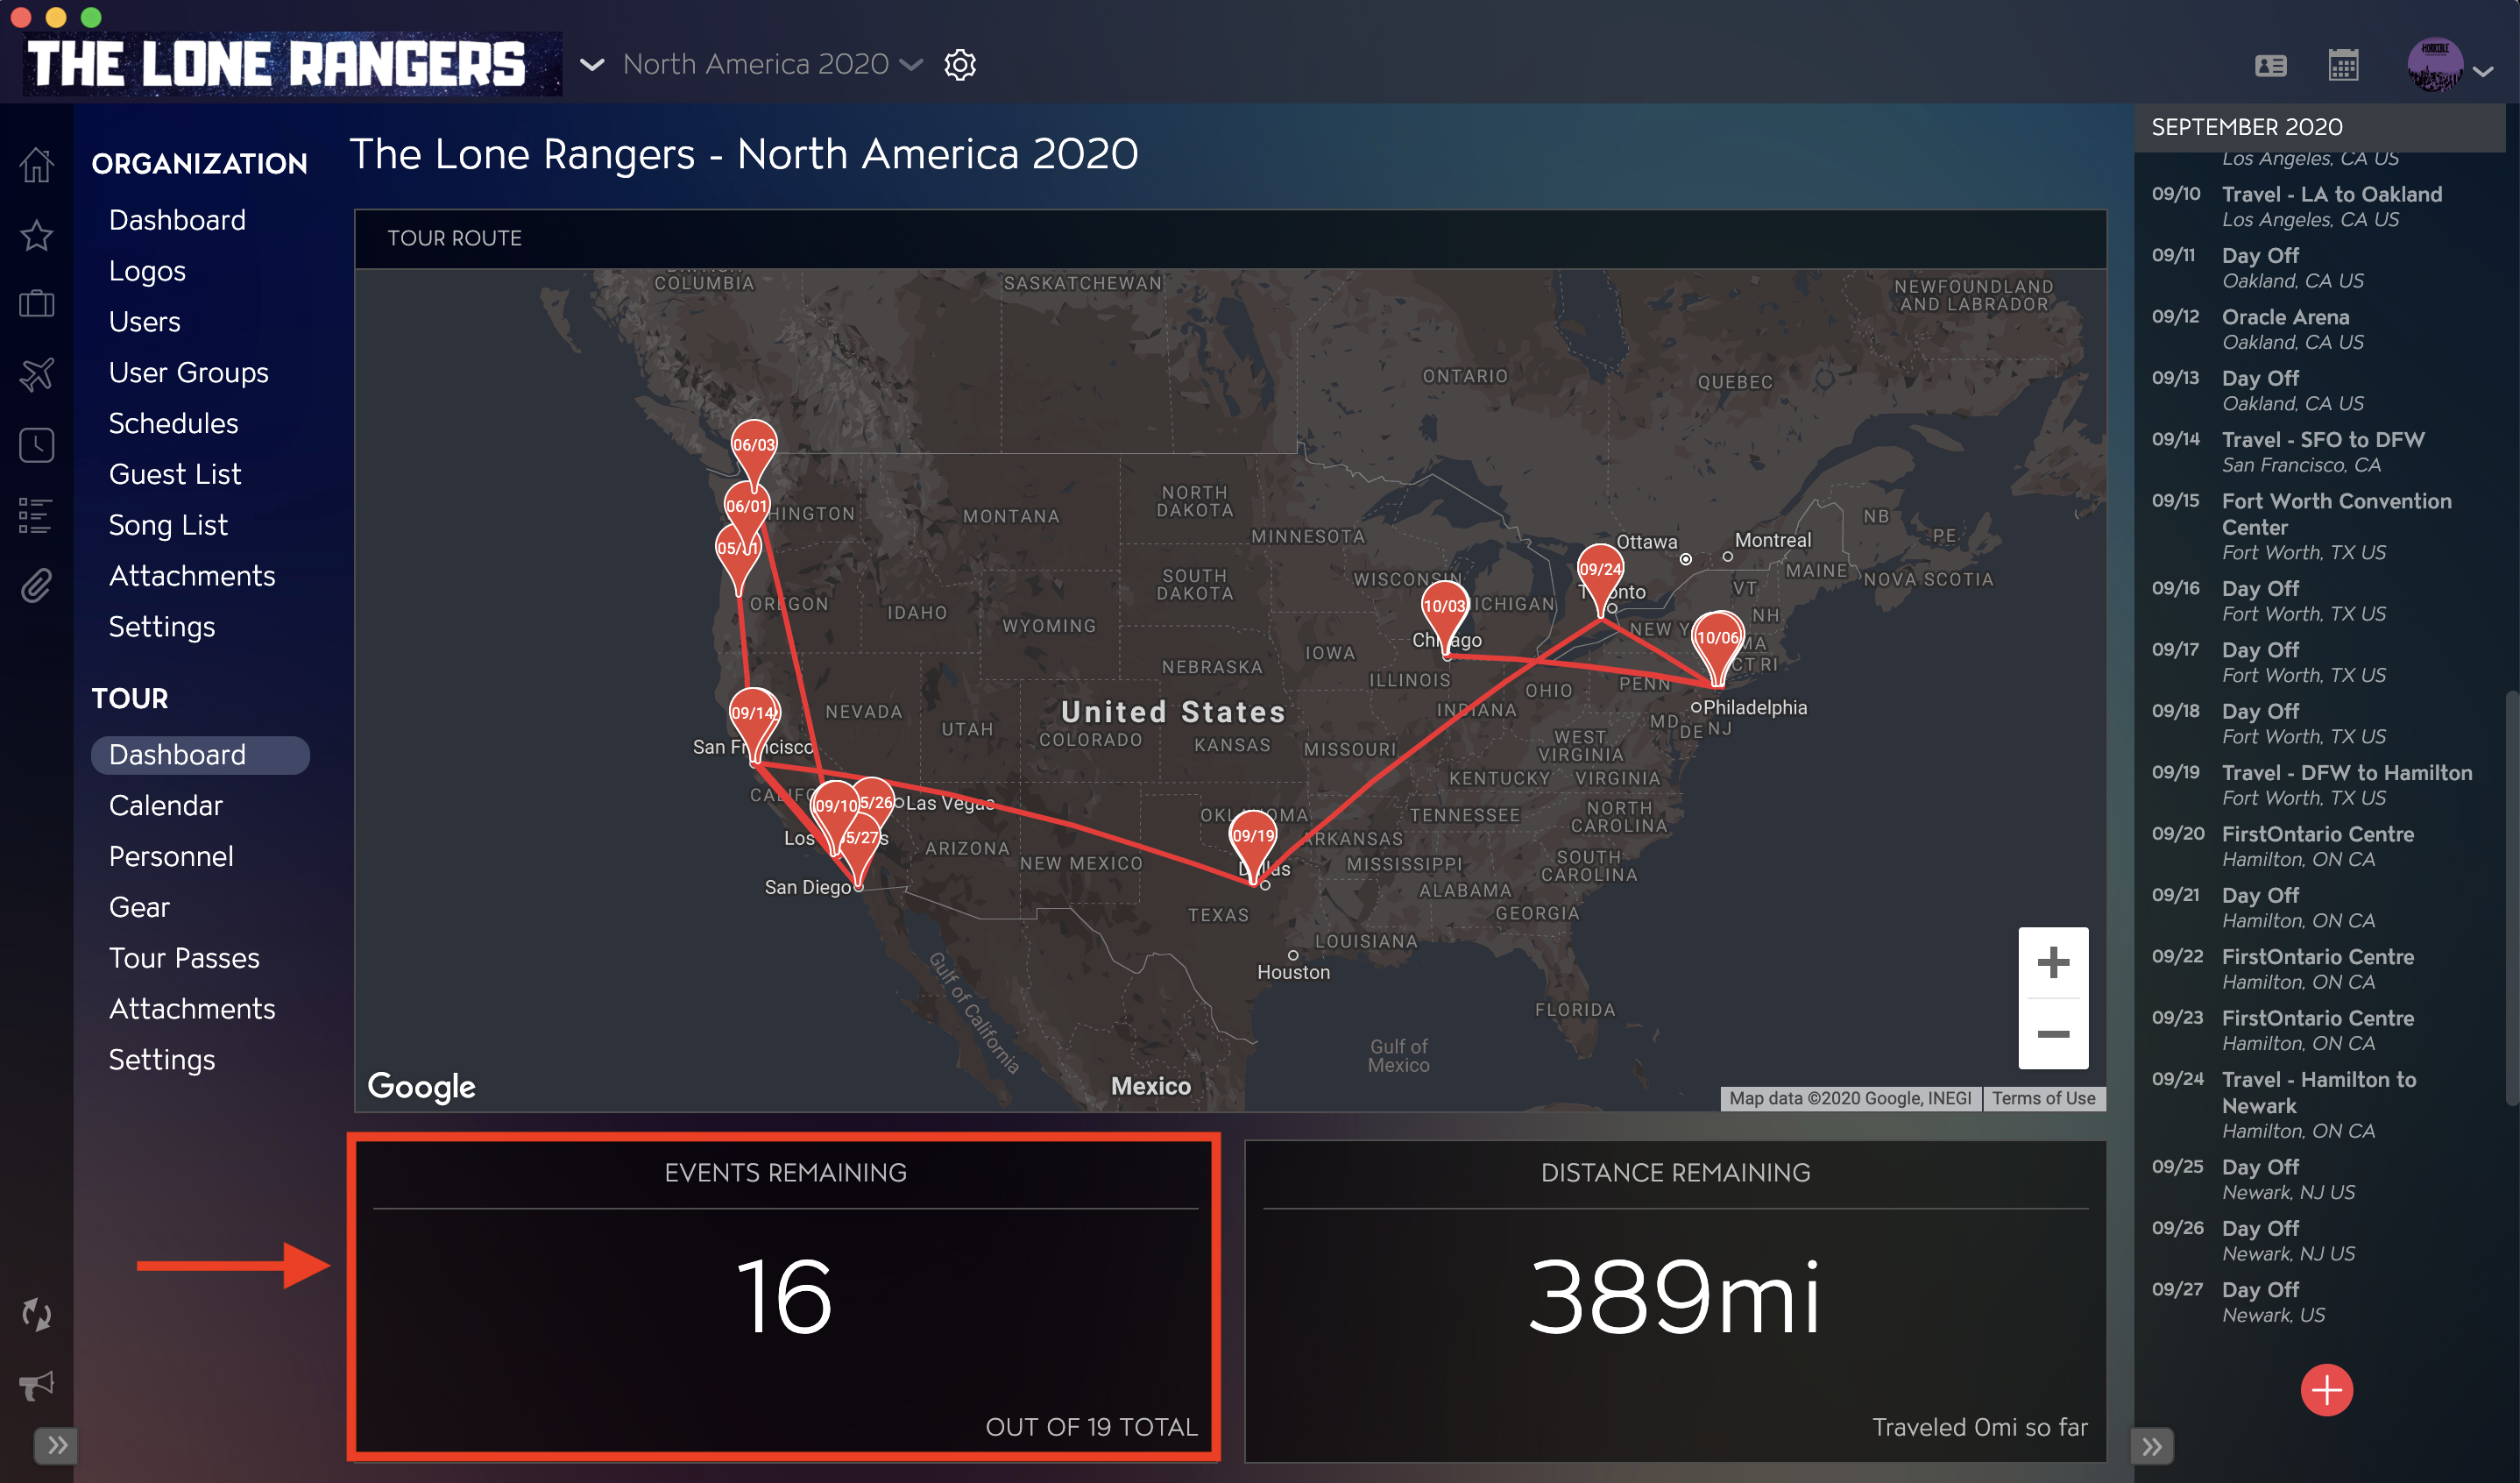2520x1483 pixels.
Task: Open 09/24 Travel - Hamilton to Newark event
Action: [x=2320, y=1104]
